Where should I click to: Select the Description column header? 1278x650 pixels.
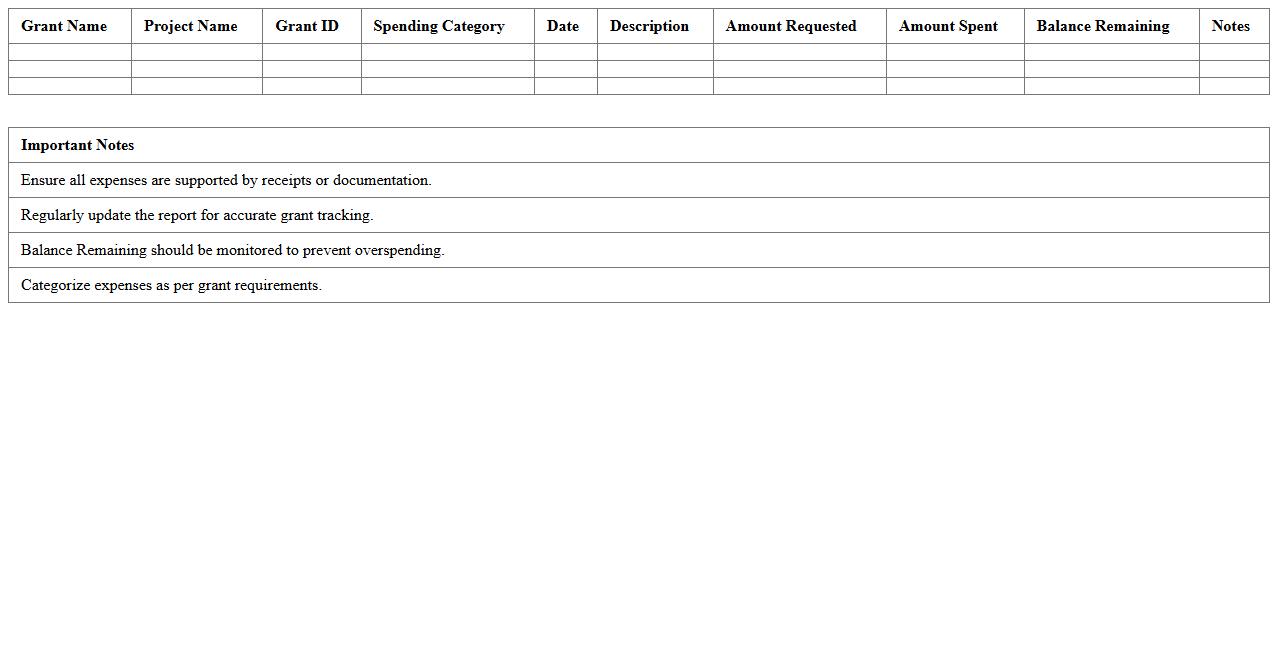(x=649, y=26)
